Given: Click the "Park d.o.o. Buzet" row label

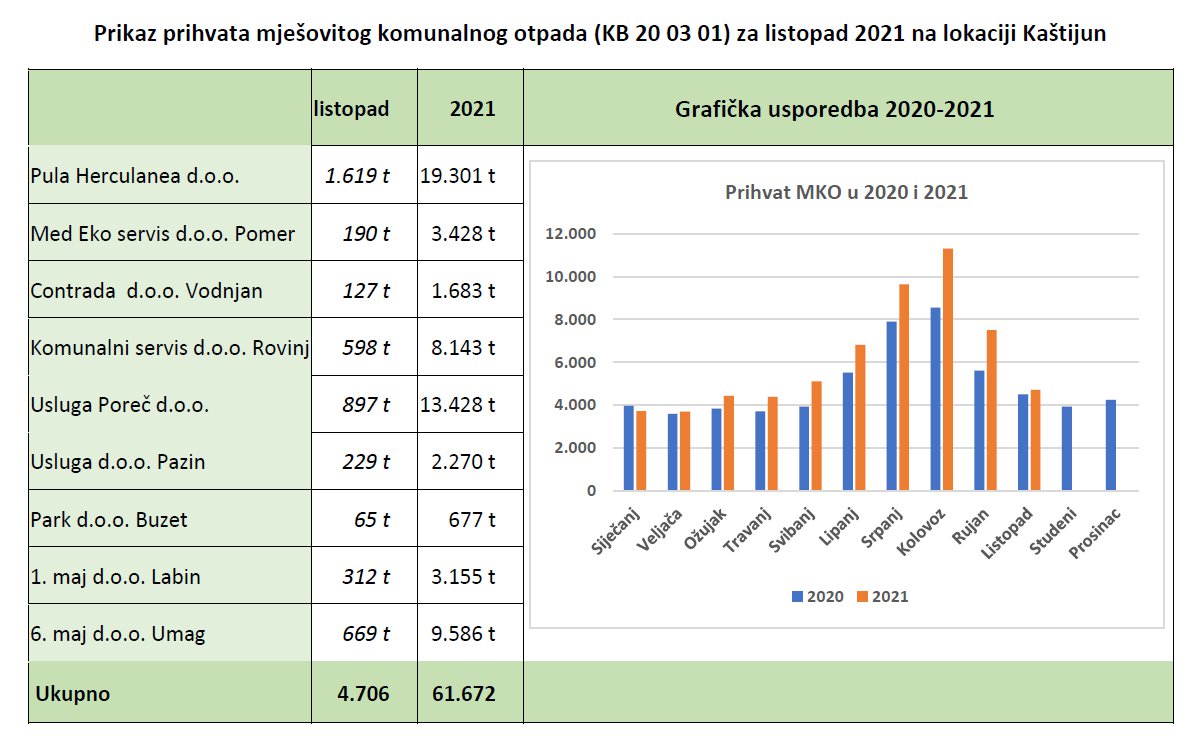Looking at the screenshot, I should click(x=109, y=519).
